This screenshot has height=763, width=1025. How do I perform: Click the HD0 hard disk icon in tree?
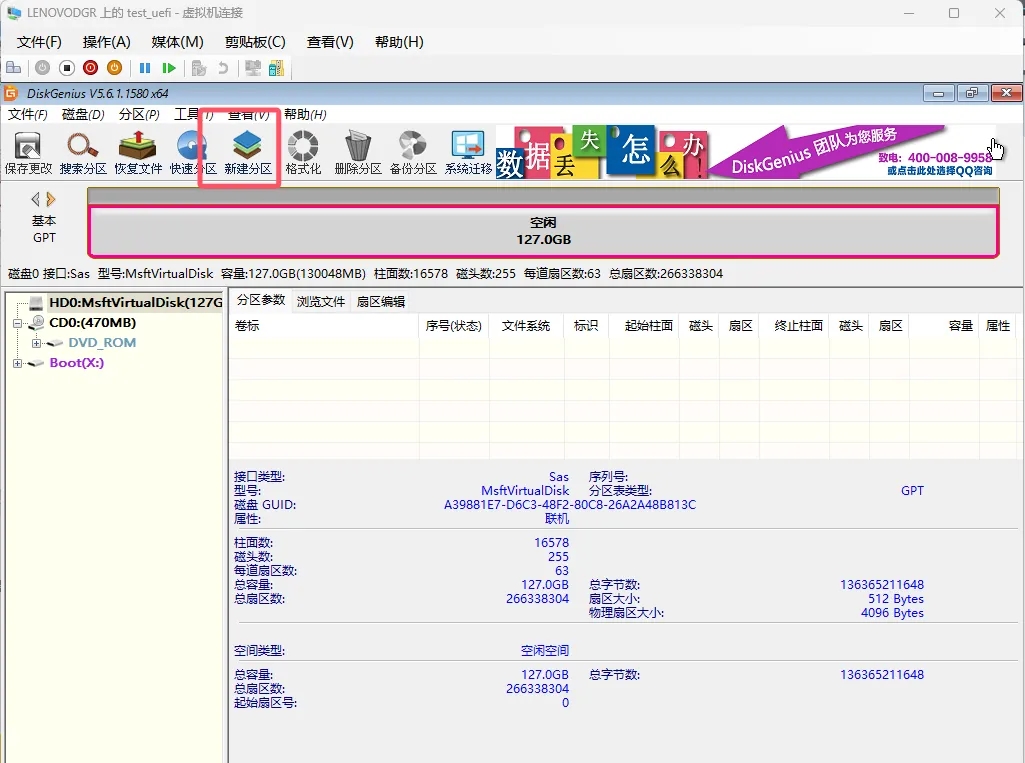tap(37, 302)
